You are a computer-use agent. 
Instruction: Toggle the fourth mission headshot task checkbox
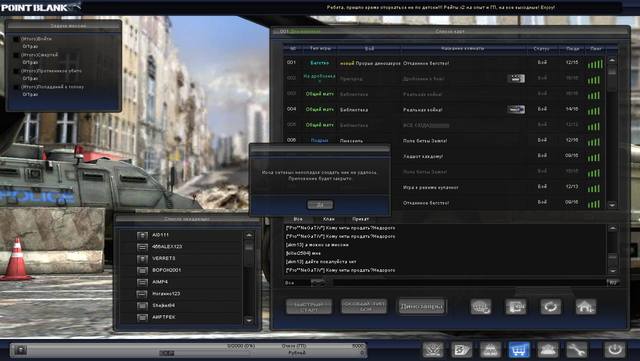click(16, 87)
